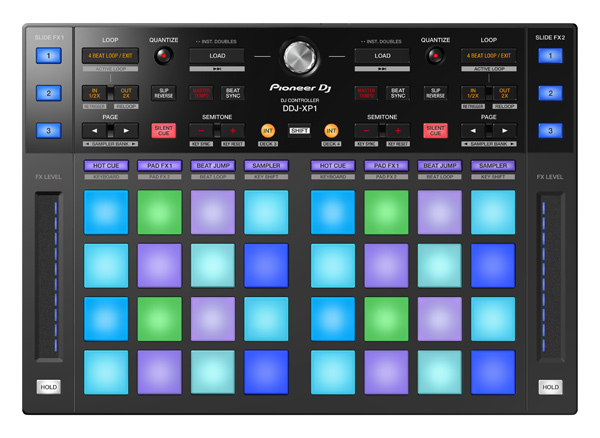Tap SLIDE FX2 button 1
Viewport: 600px width, 438px height.
tap(550, 56)
